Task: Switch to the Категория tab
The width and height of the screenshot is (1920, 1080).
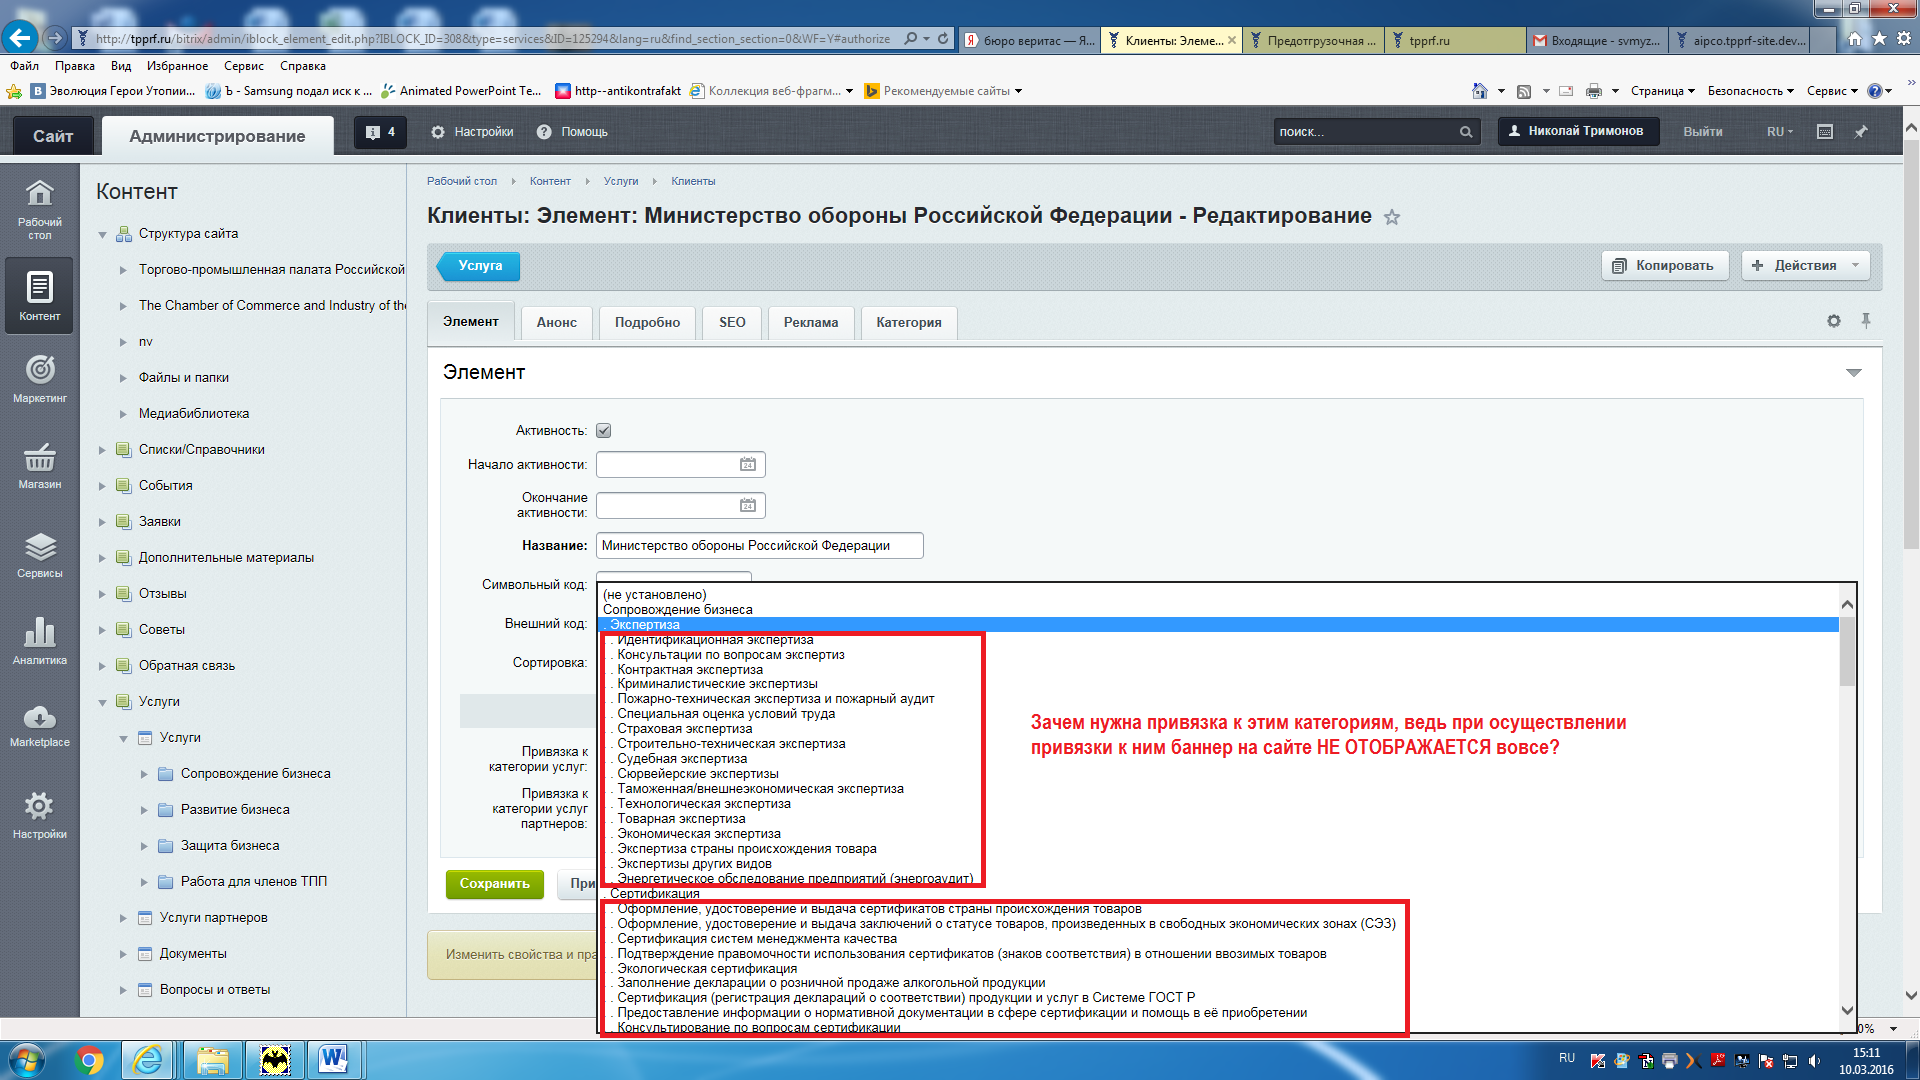Action: 909,322
